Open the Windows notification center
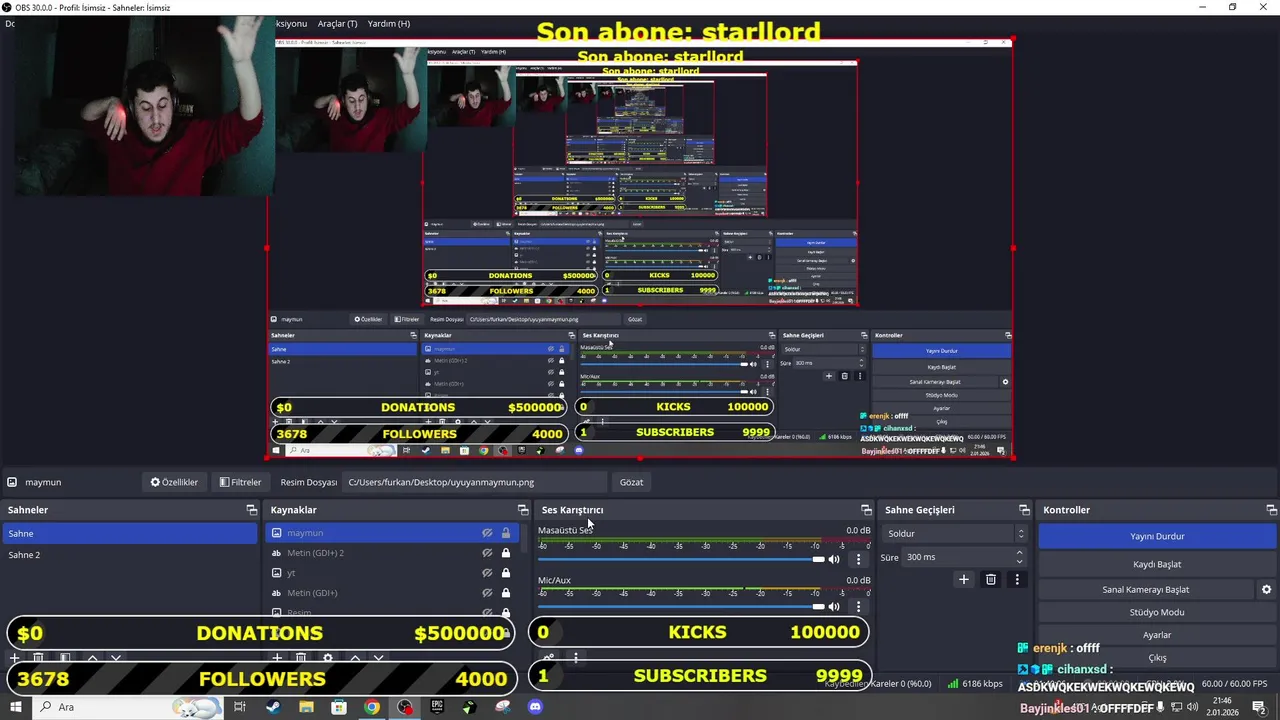Image resolution: width=1280 pixels, height=720 pixels. pyautogui.click(x=1259, y=707)
